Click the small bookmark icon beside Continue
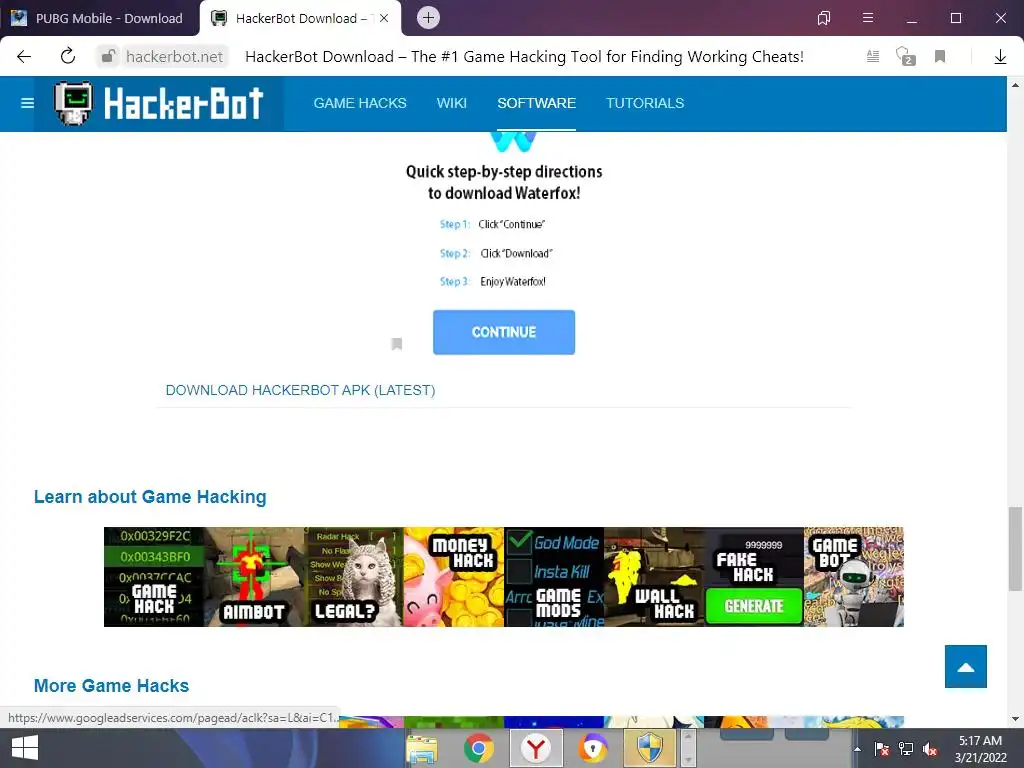This screenshot has height=768, width=1024. pyautogui.click(x=396, y=344)
